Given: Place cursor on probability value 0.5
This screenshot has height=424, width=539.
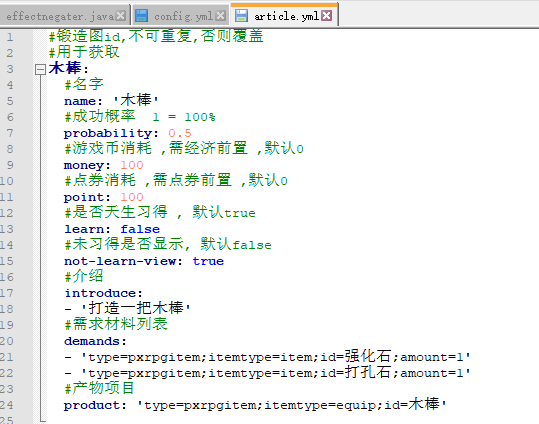Looking at the screenshot, I should point(180,133).
